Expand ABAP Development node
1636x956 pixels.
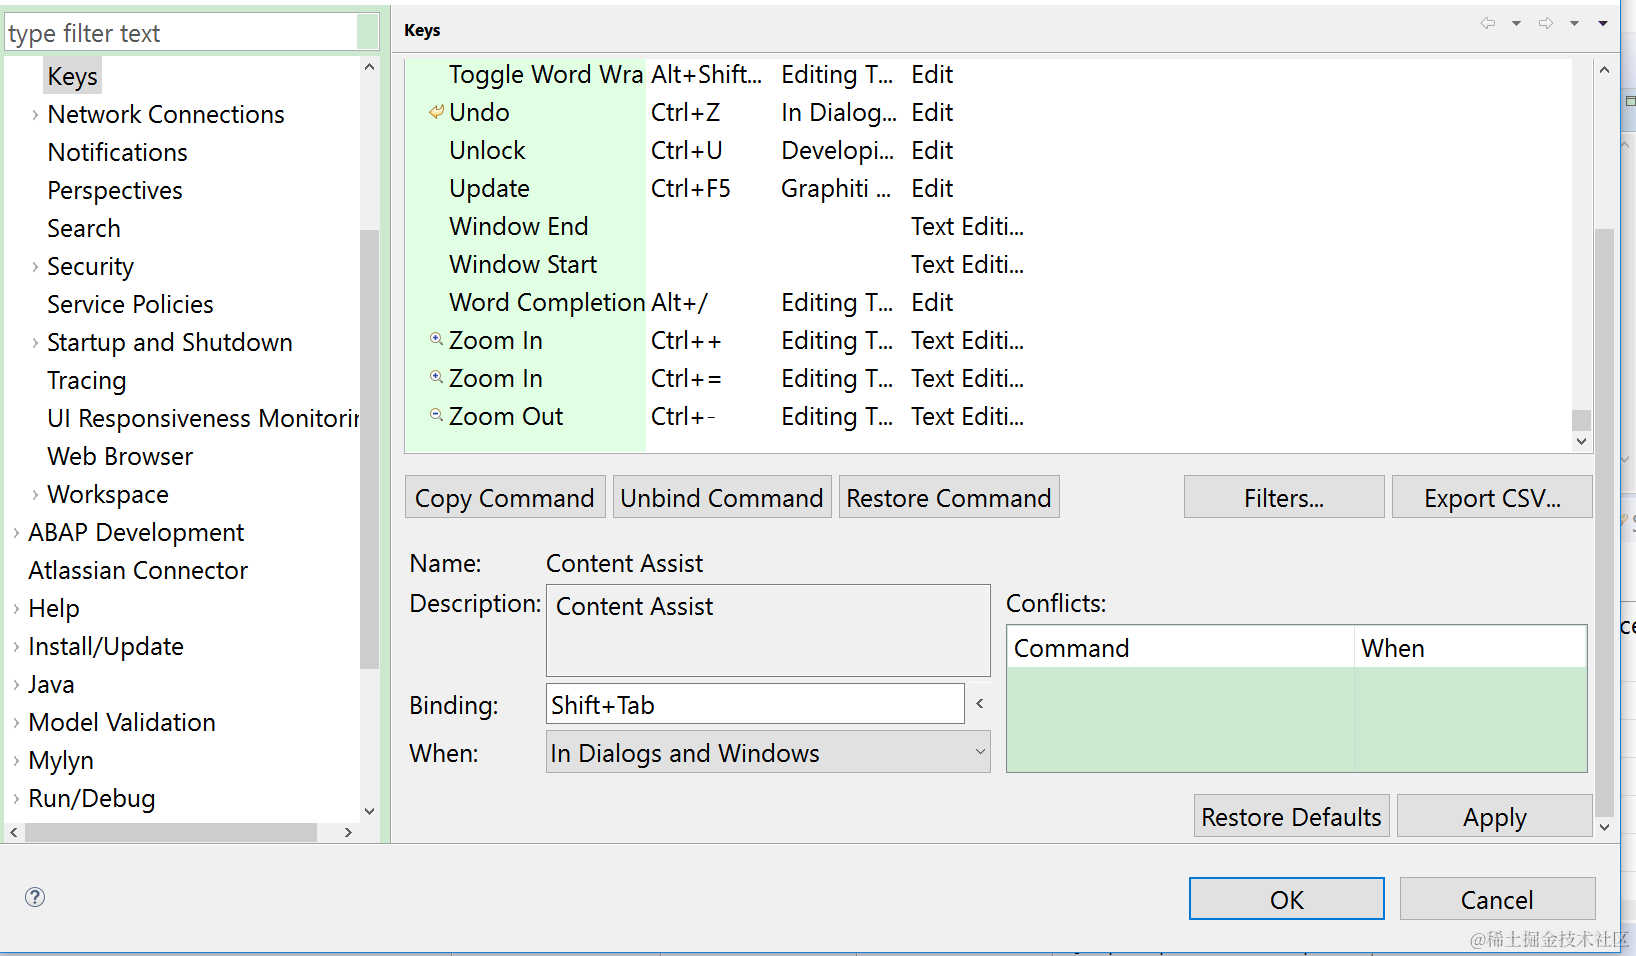16,533
